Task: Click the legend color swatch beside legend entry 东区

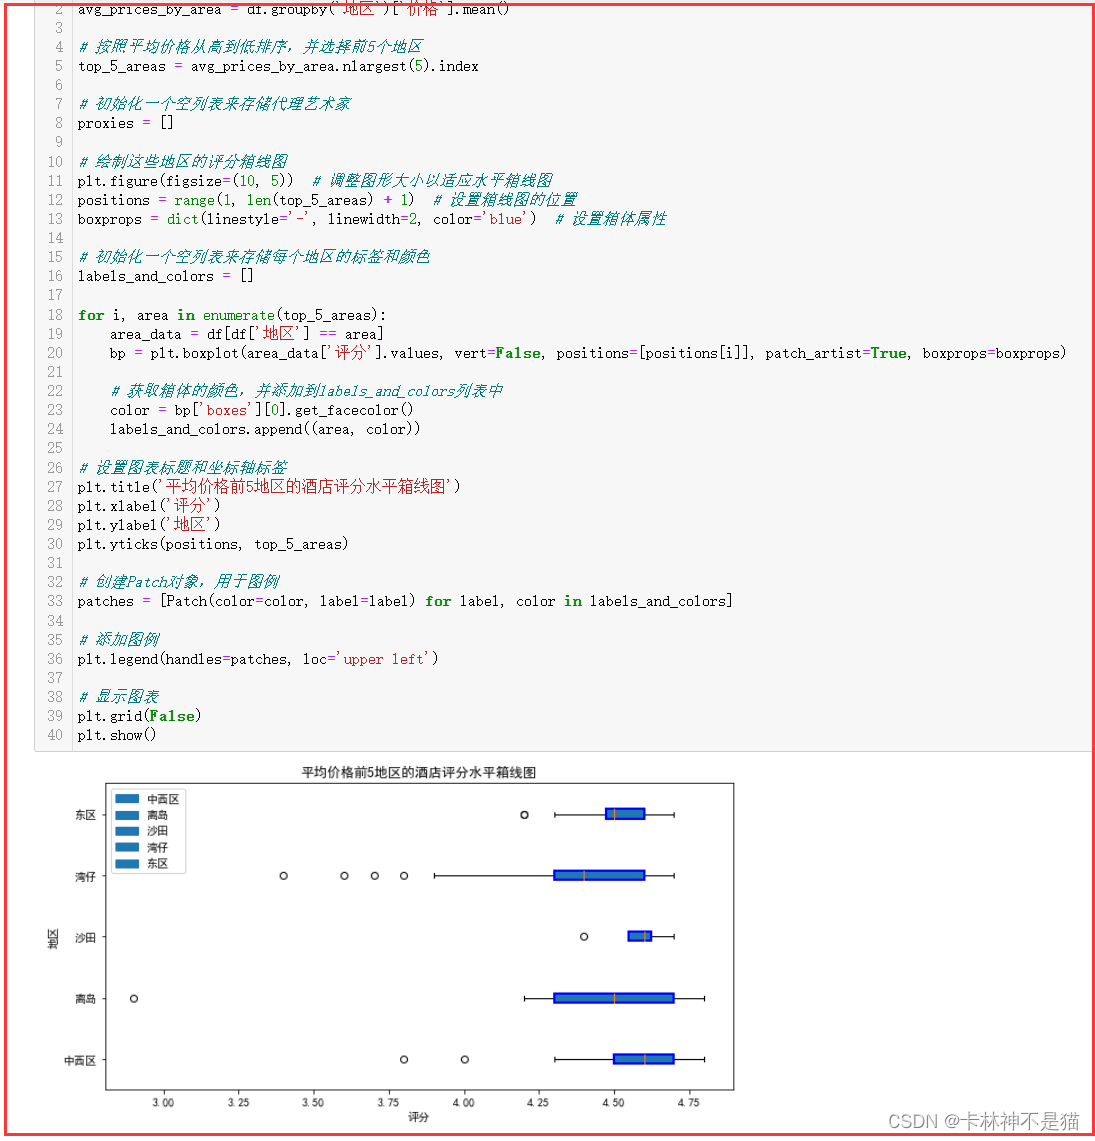Action: tap(127, 863)
